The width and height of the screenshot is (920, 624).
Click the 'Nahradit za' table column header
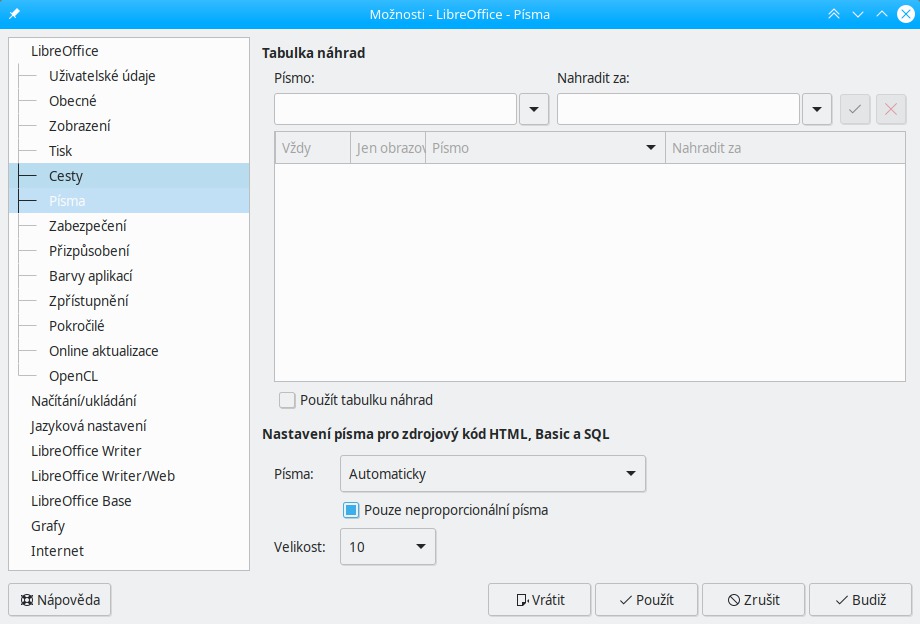785,148
